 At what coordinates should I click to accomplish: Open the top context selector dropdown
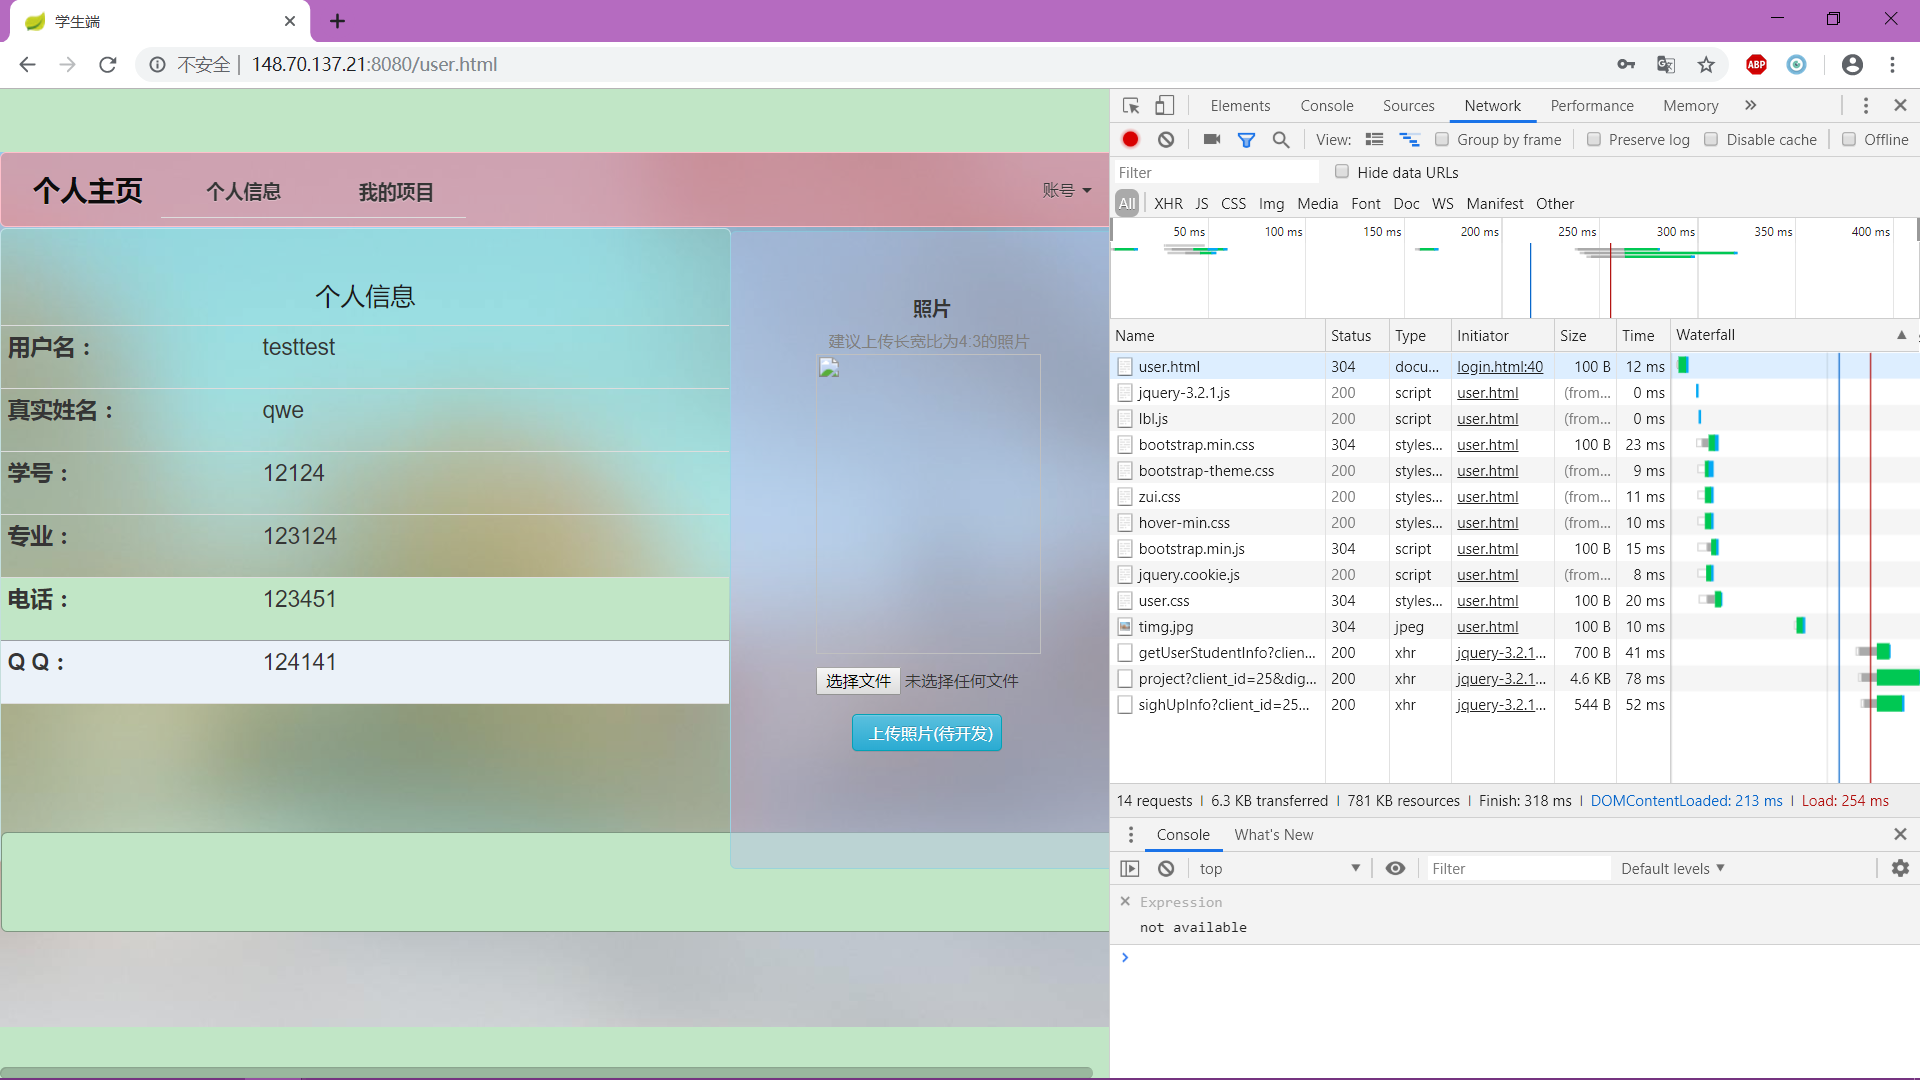pos(1279,868)
